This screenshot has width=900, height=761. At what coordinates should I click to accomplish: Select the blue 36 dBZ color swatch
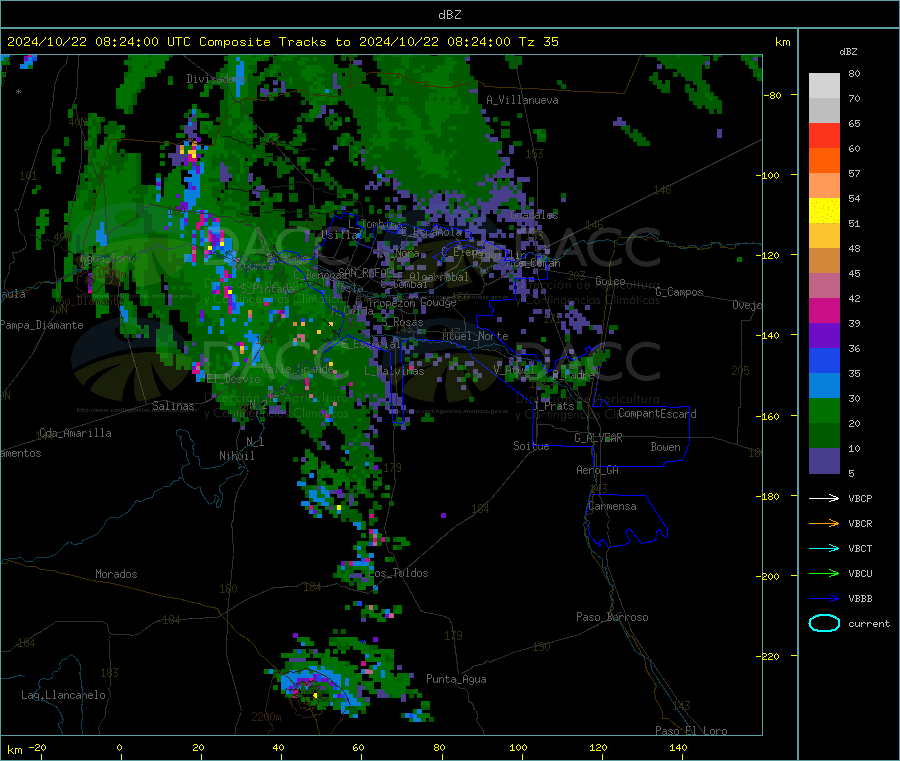(824, 360)
